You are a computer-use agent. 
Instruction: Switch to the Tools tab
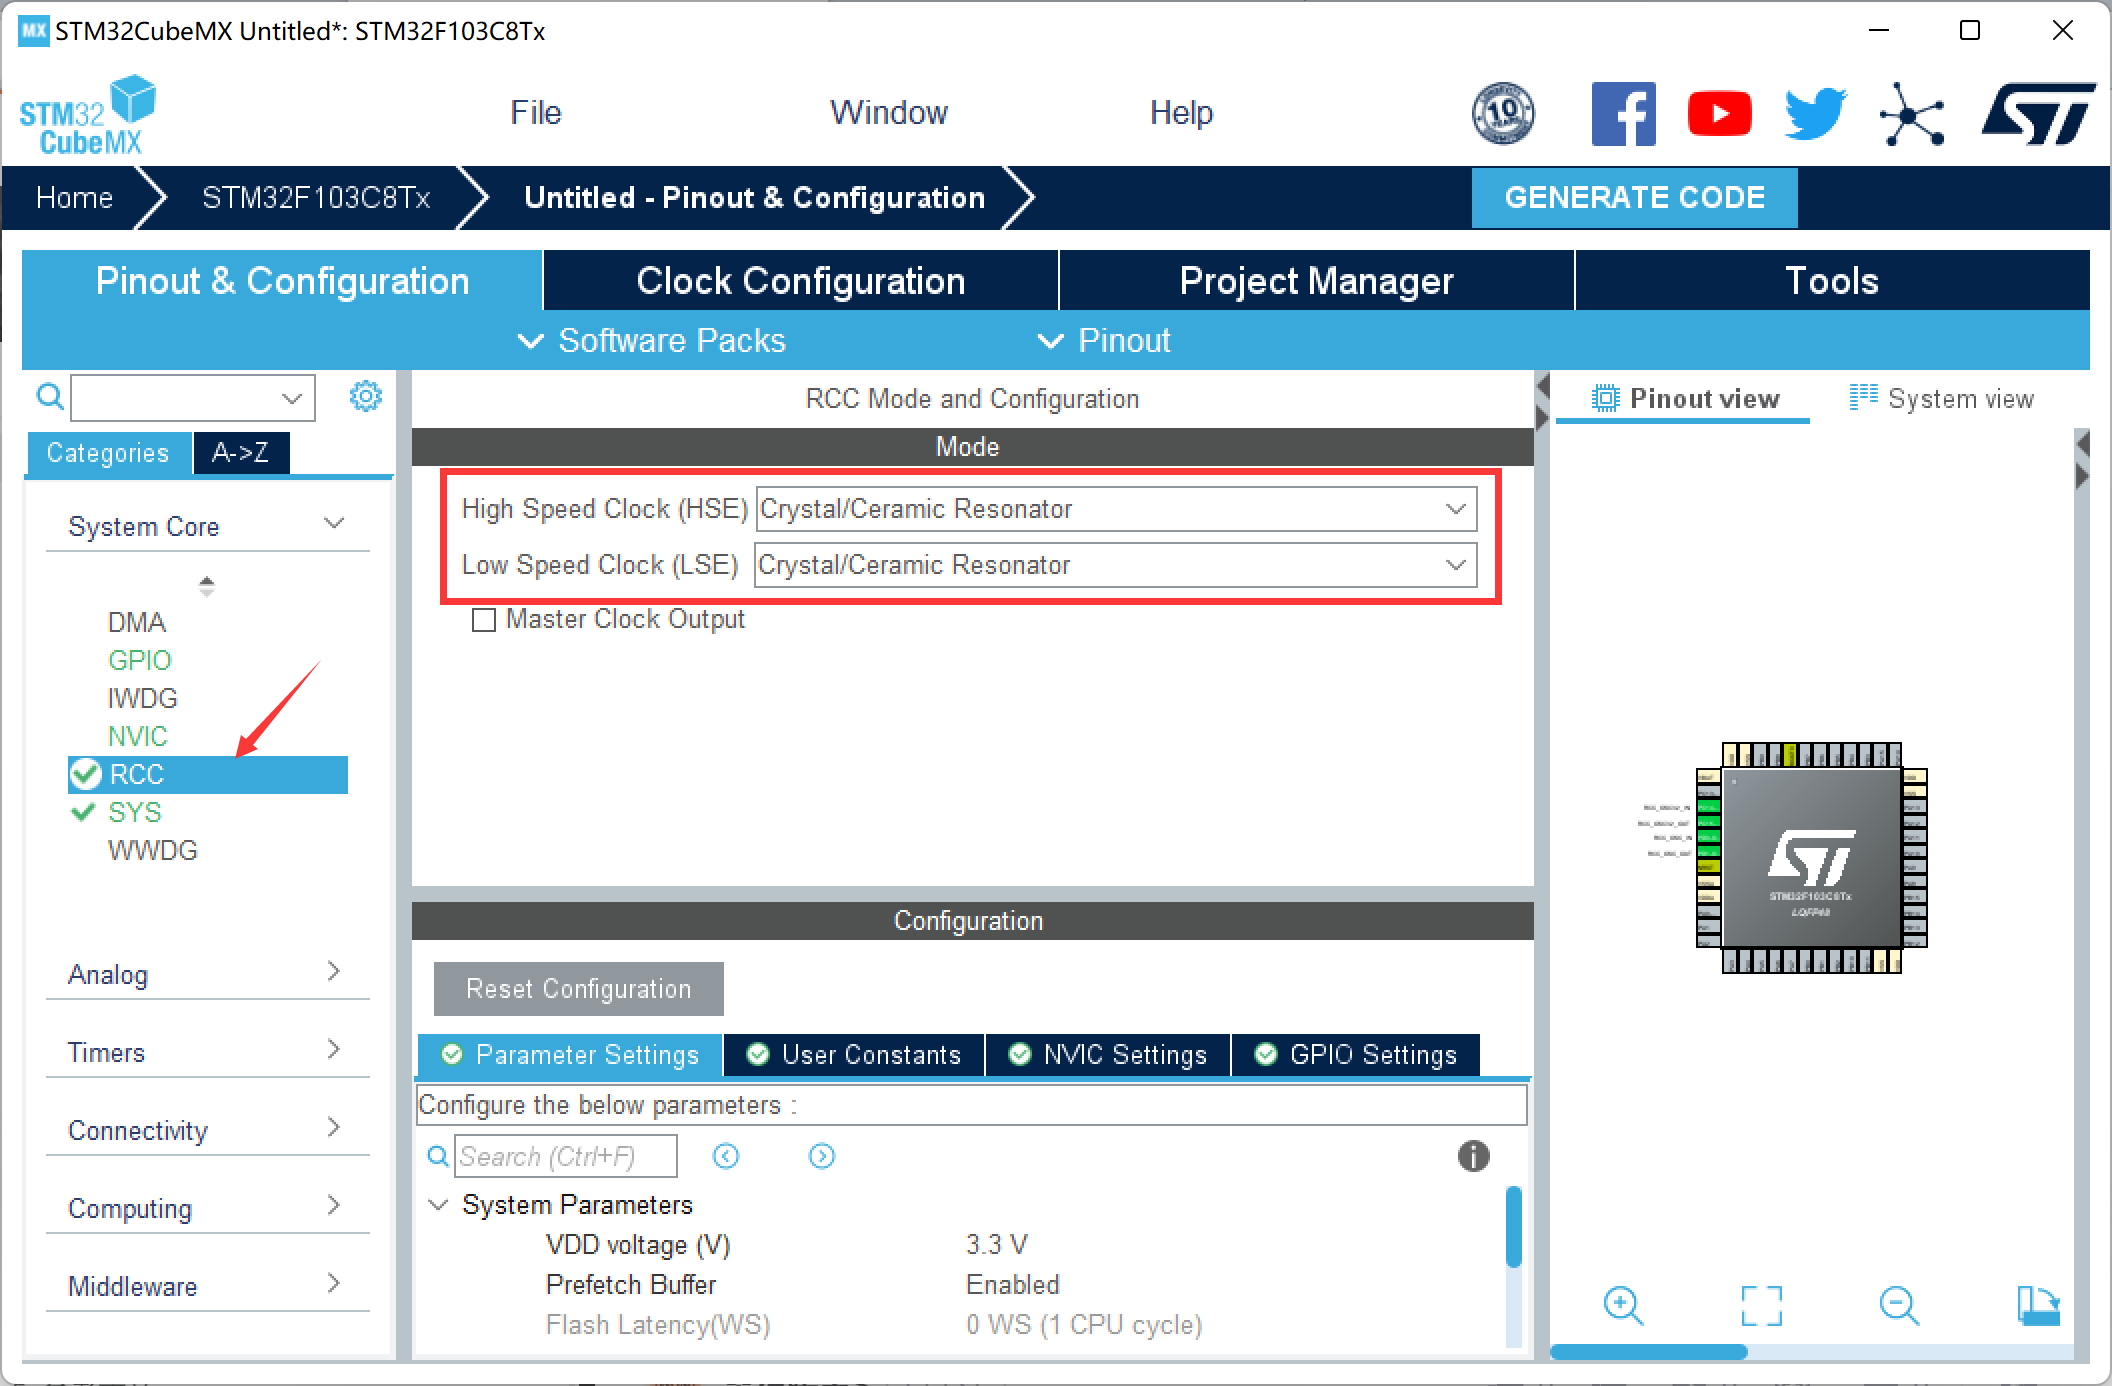pos(1832,281)
